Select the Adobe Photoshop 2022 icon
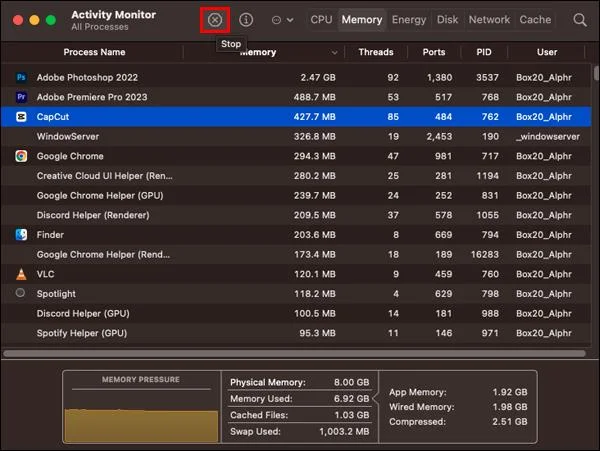 (21, 77)
